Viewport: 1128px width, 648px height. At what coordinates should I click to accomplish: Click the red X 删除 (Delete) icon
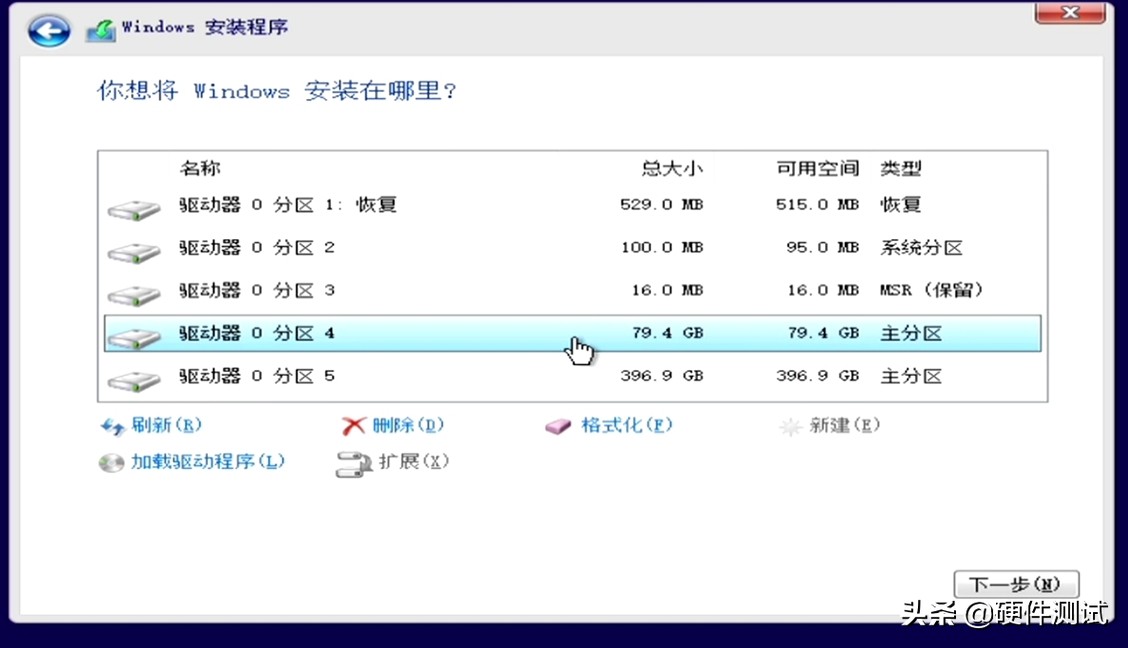(352, 425)
